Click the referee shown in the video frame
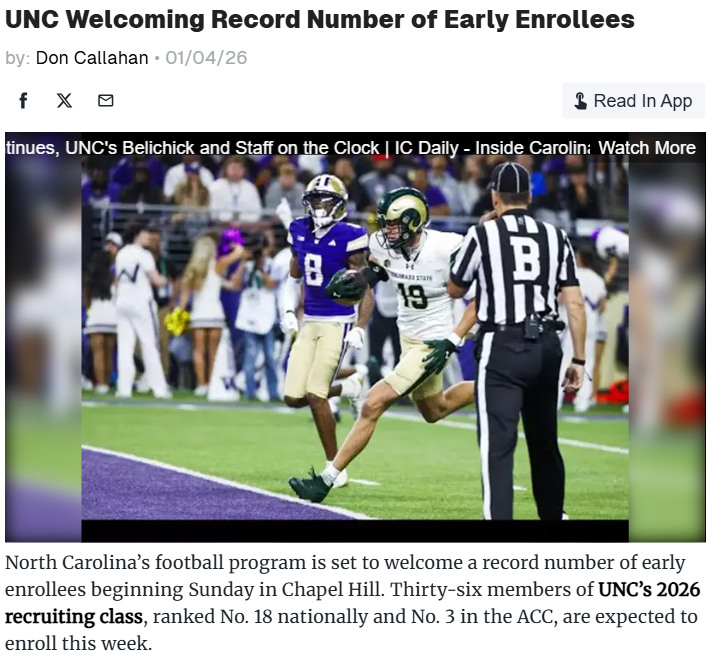The height and width of the screenshot is (659, 712). point(518,341)
